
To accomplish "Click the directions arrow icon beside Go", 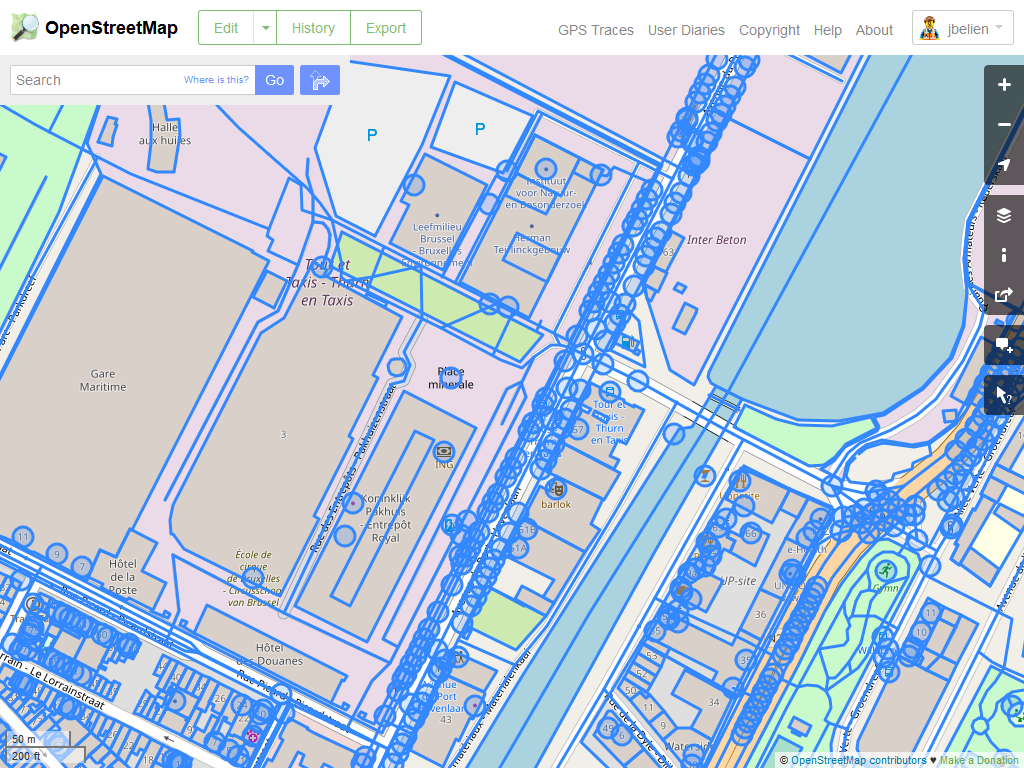I will click(x=320, y=80).
